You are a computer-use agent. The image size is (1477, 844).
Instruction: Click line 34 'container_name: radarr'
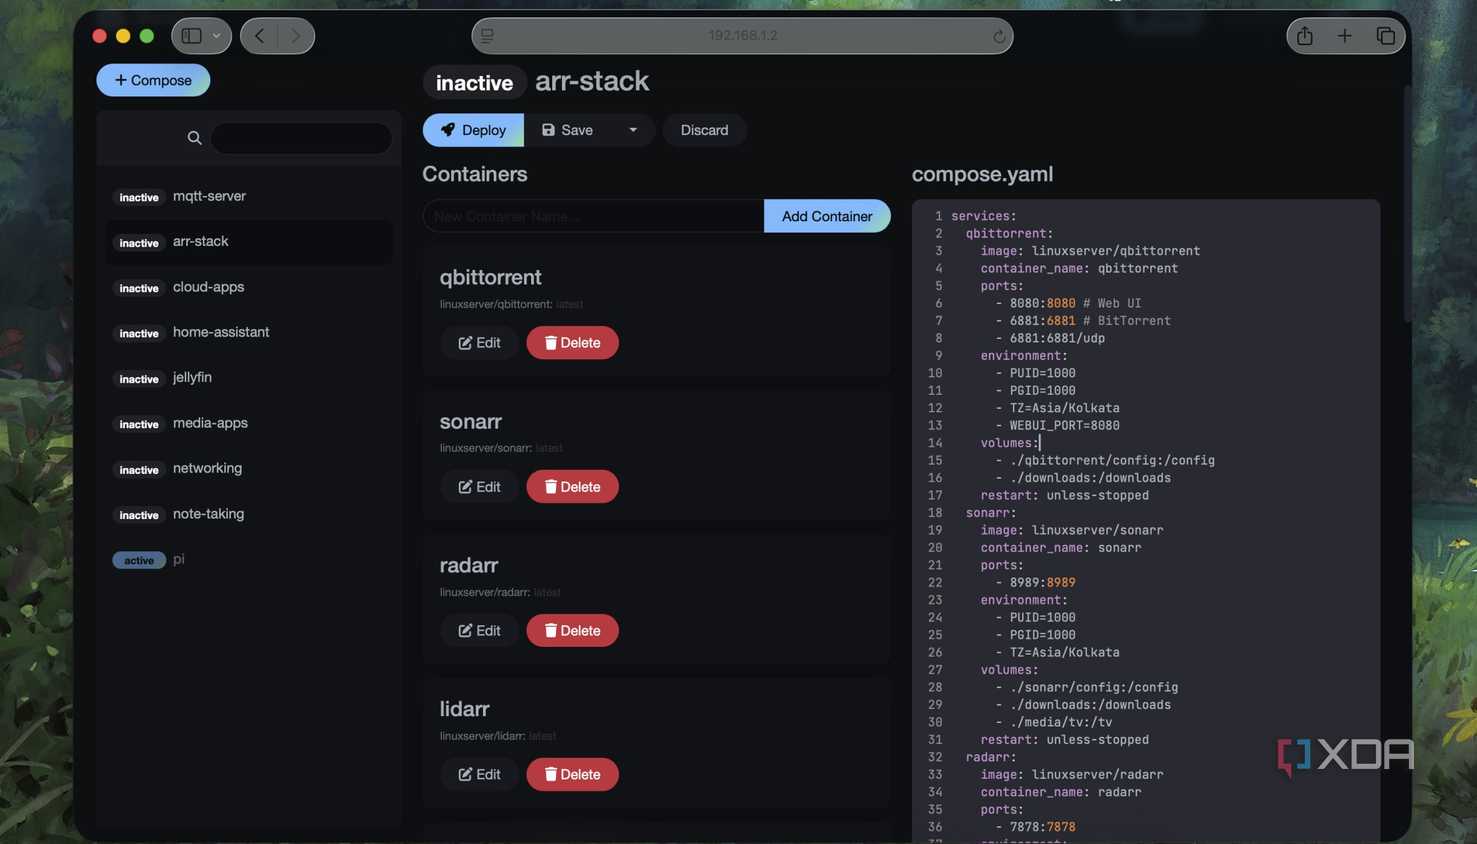click(x=1060, y=792)
